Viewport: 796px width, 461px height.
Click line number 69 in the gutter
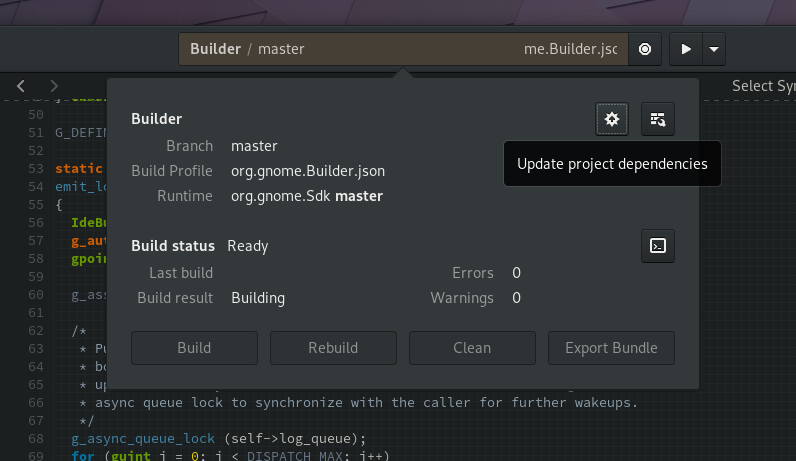pyautogui.click(x=36, y=455)
